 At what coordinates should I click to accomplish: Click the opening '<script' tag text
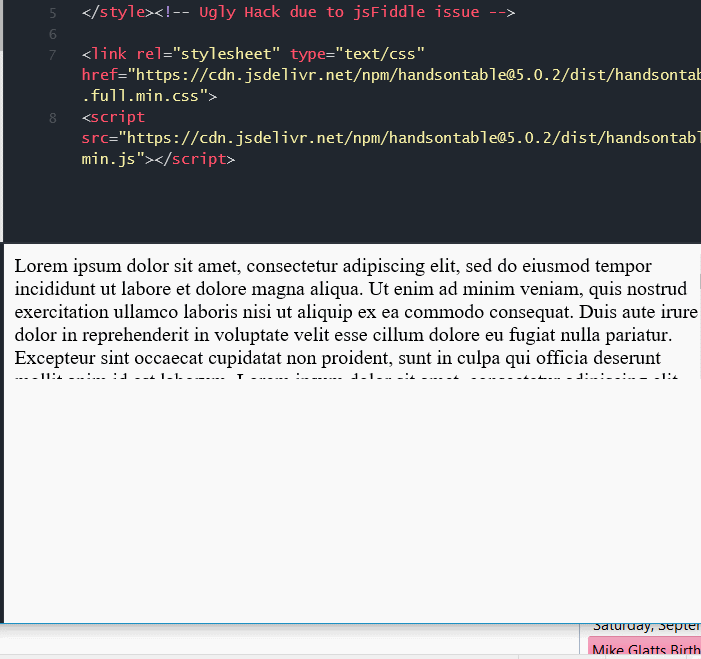[x=114, y=117]
